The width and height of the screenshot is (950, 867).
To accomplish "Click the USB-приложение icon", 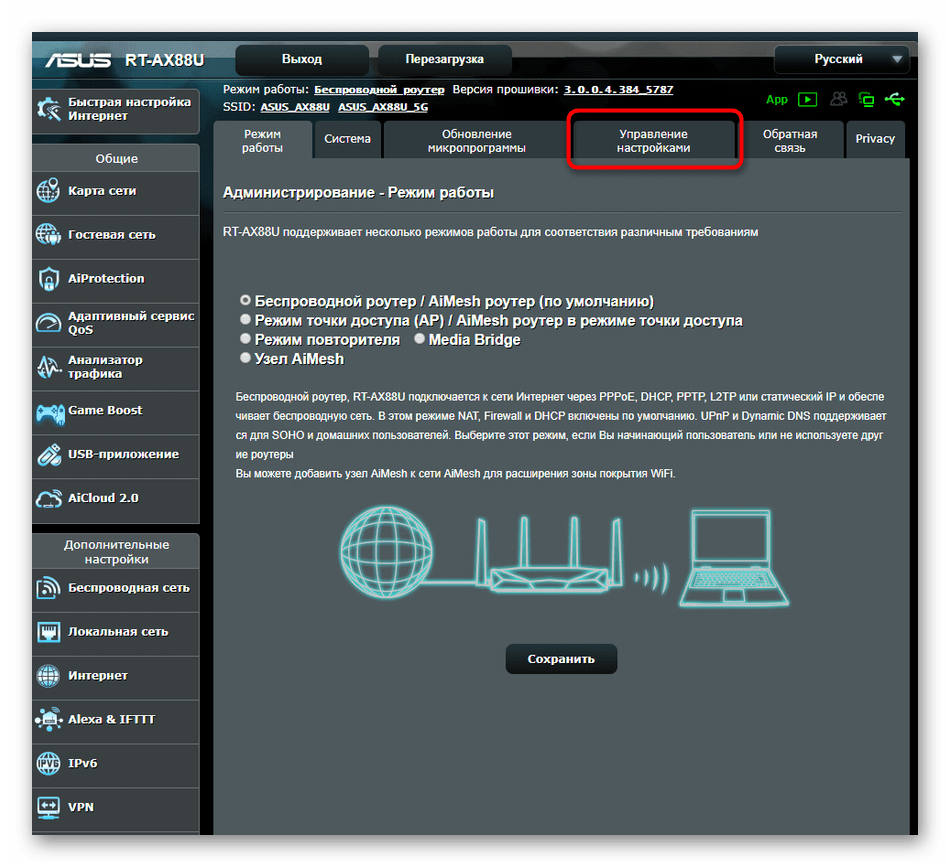I will click(x=48, y=454).
